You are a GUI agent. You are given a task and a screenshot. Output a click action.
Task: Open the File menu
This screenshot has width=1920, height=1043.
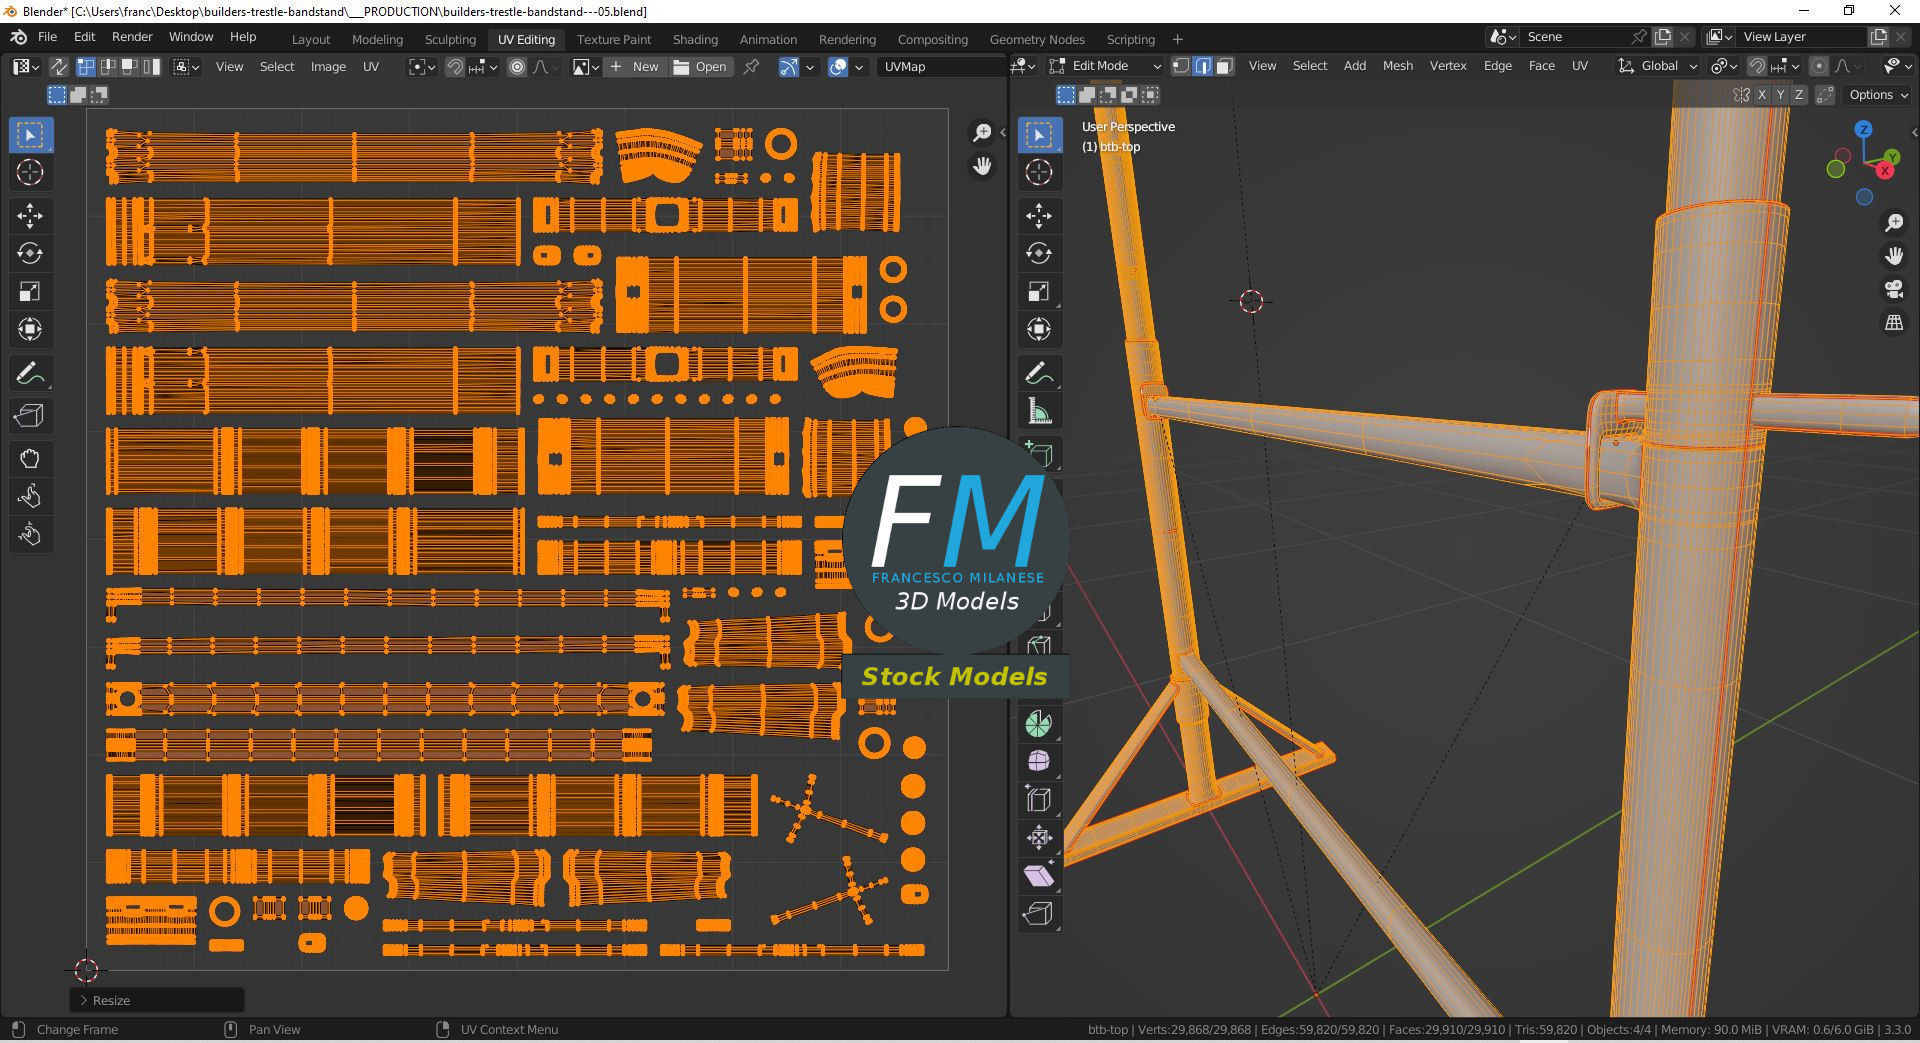(x=47, y=37)
